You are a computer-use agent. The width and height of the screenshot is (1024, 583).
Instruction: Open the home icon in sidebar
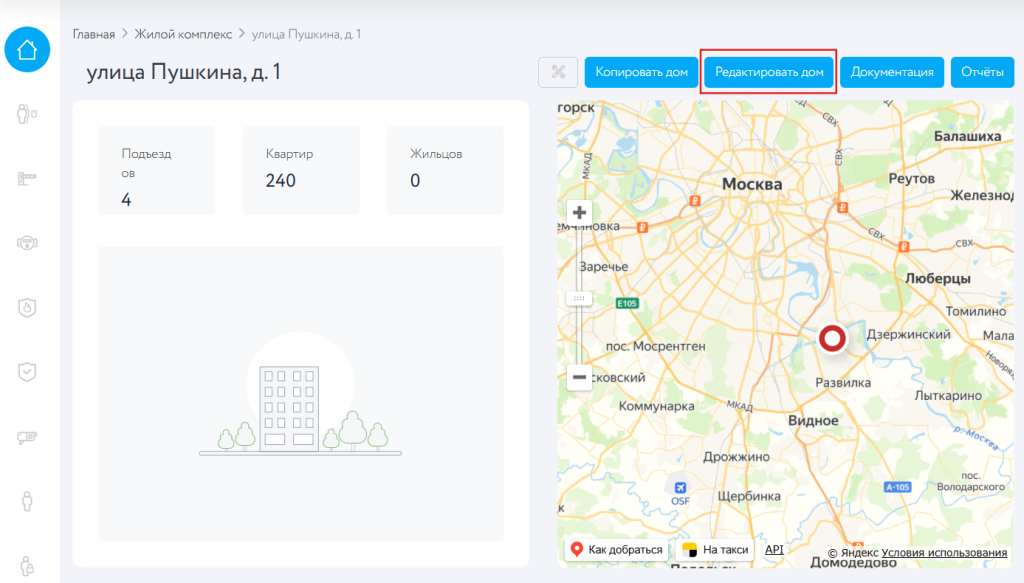[27, 48]
